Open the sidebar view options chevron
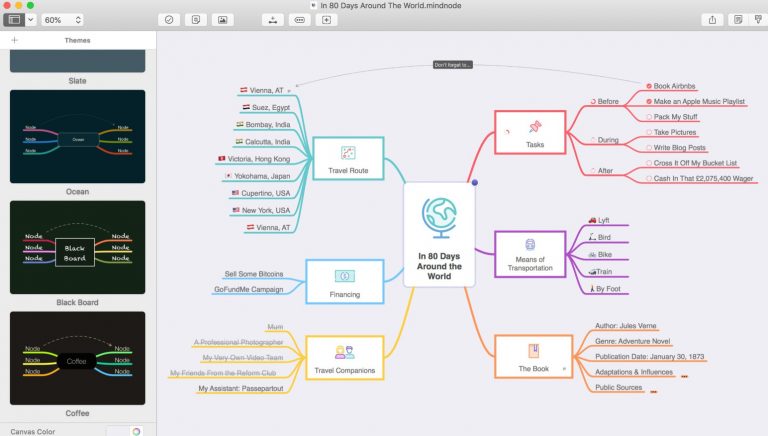 point(31,20)
